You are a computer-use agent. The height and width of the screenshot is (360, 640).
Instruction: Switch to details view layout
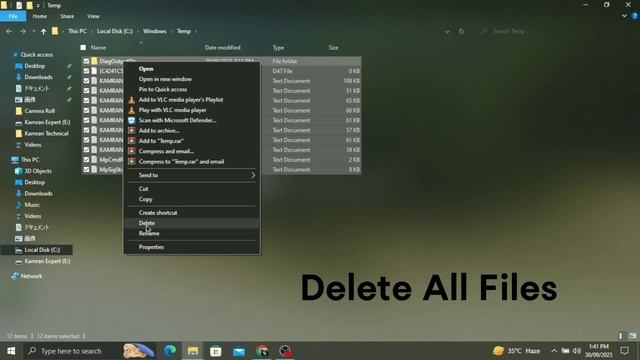point(621,336)
